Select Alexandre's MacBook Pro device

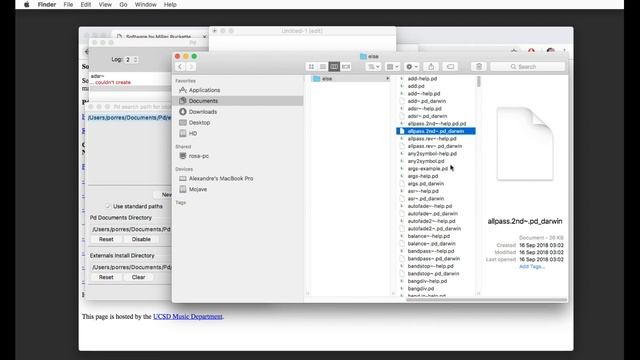220,178
